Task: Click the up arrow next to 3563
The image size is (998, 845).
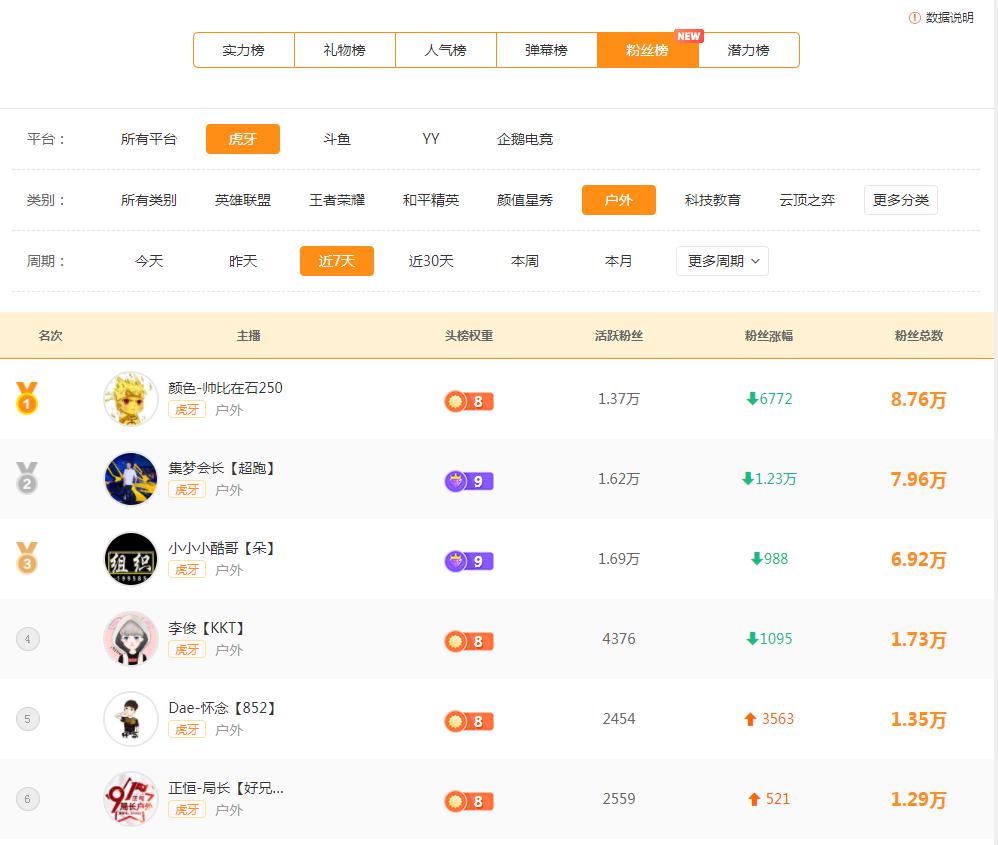Action: click(x=750, y=719)
